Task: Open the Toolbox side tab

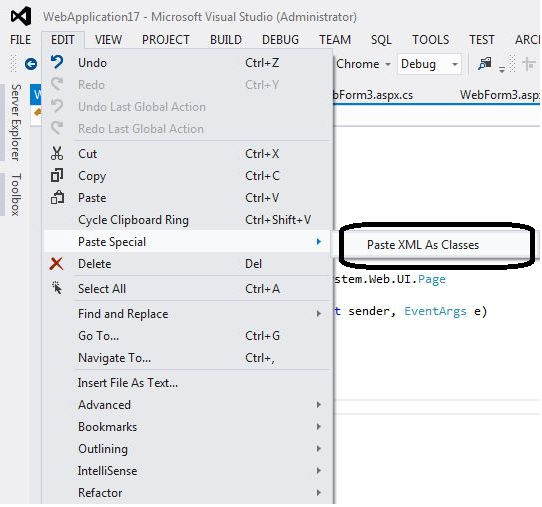Action: click(16, 195)
